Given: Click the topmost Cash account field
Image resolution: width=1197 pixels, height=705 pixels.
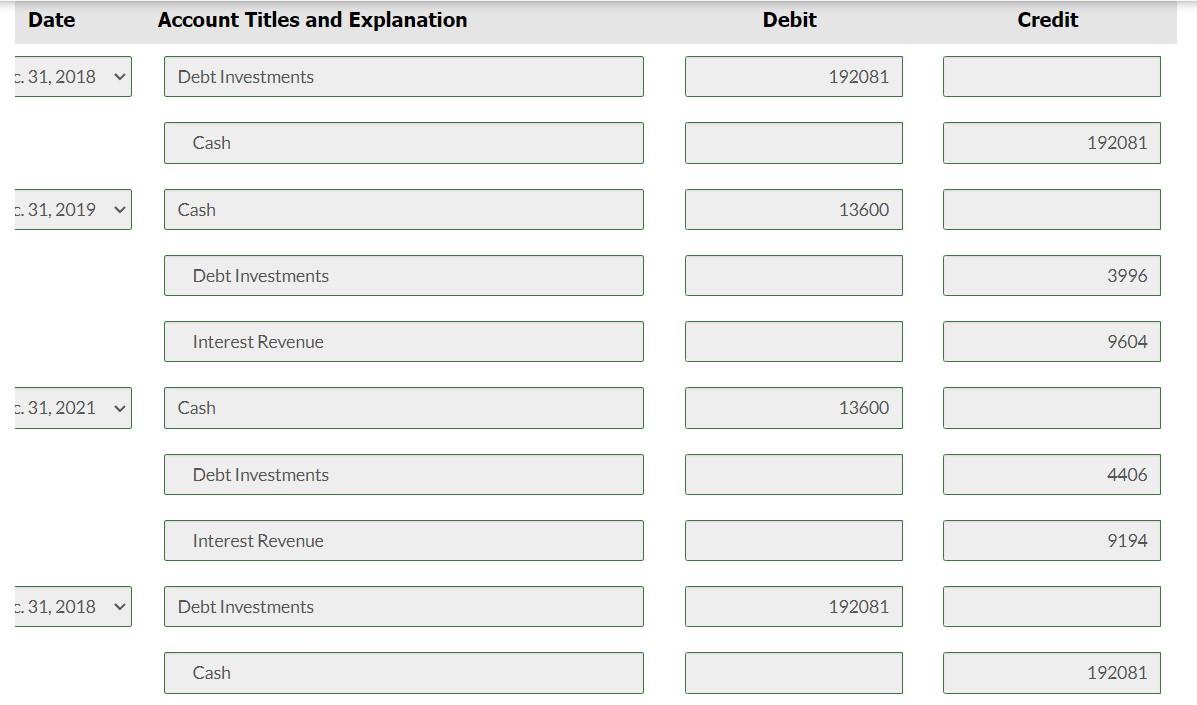Looking at the screenshot, I should [x=403, y=143].
